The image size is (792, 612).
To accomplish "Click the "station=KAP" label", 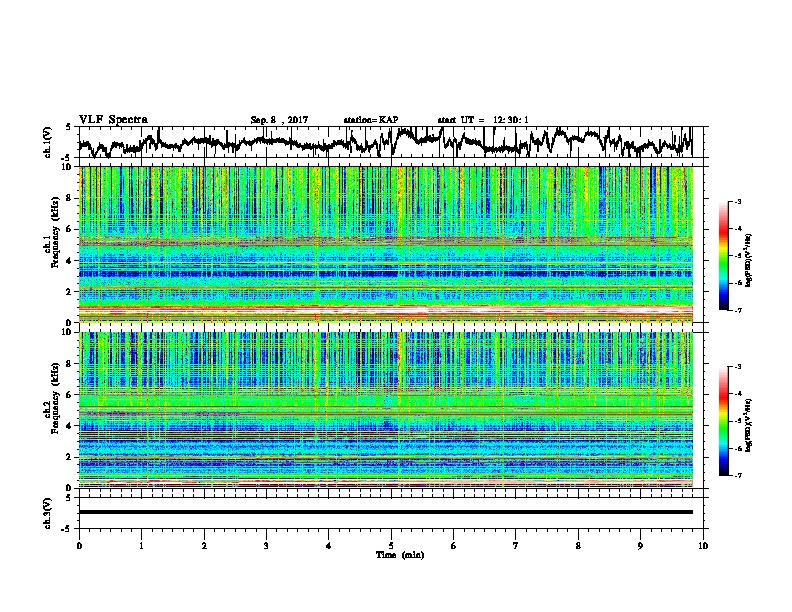I will click(x=371, y=120).
